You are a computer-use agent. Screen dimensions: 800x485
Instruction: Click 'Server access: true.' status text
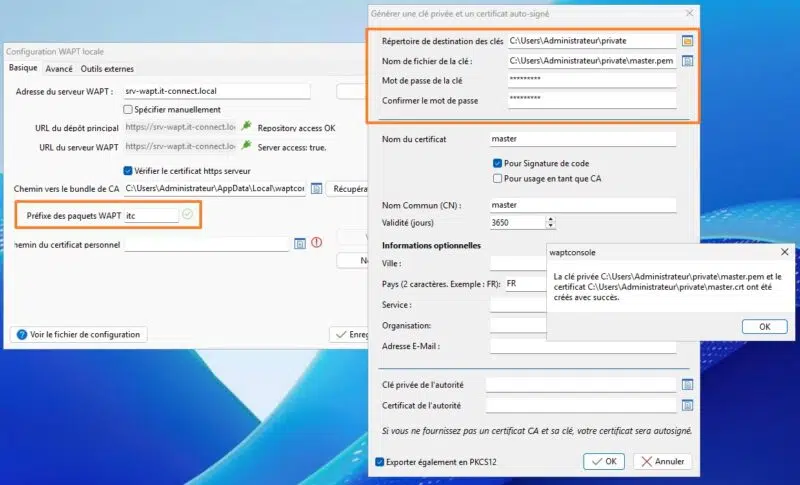click(x=292, y=147)
